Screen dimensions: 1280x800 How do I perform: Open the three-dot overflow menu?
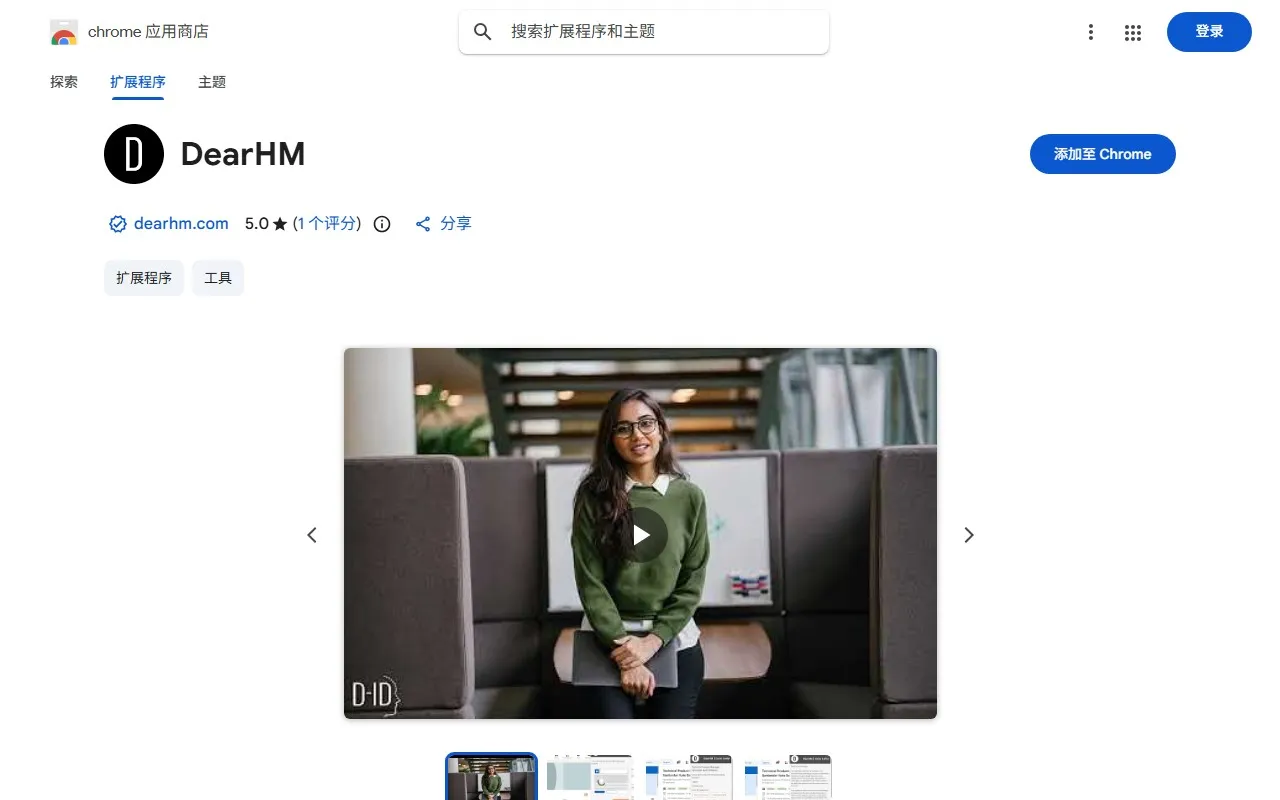(x=1090, y=32)
